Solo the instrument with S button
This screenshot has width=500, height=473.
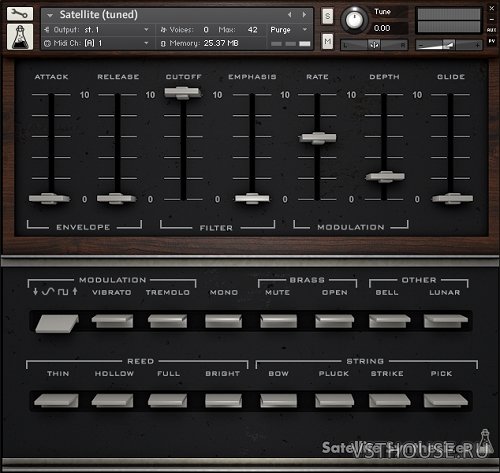(328, 16)
